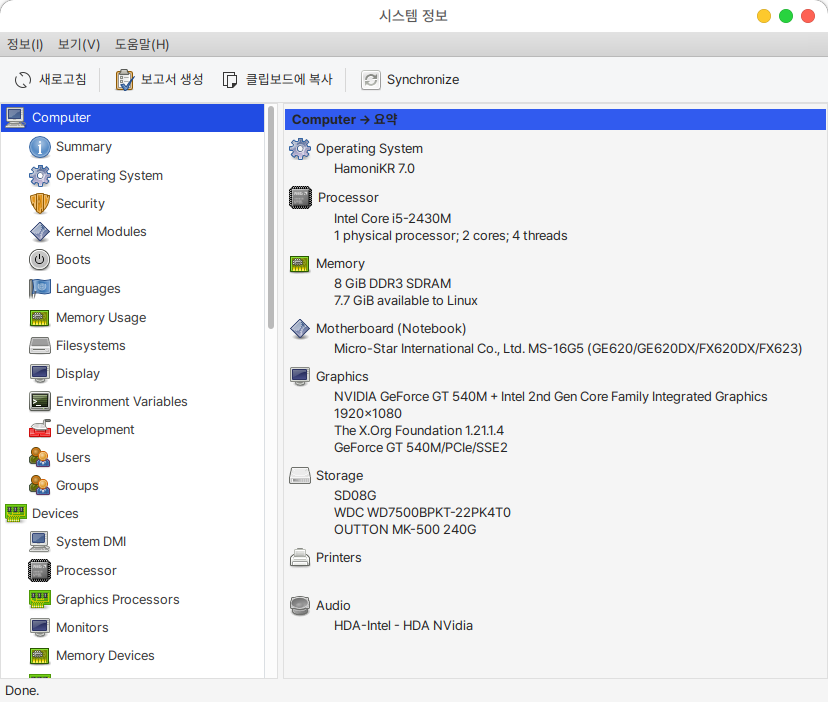828x702 pixels.
Task: Open the 보기(V) menu
Action: click(79, 44)
